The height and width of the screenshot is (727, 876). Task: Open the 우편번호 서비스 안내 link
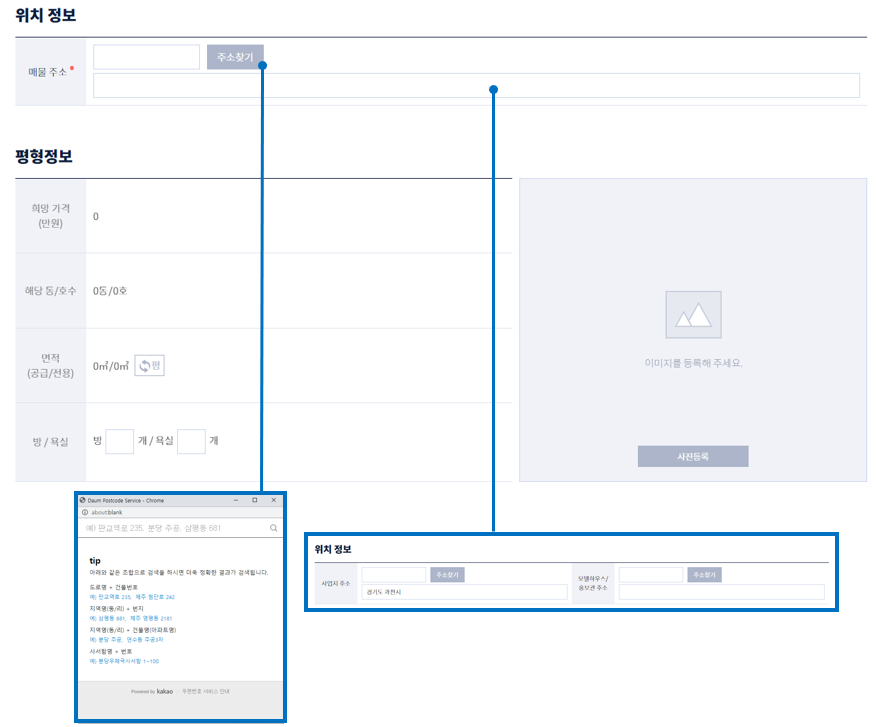click(x=205, y=691)
